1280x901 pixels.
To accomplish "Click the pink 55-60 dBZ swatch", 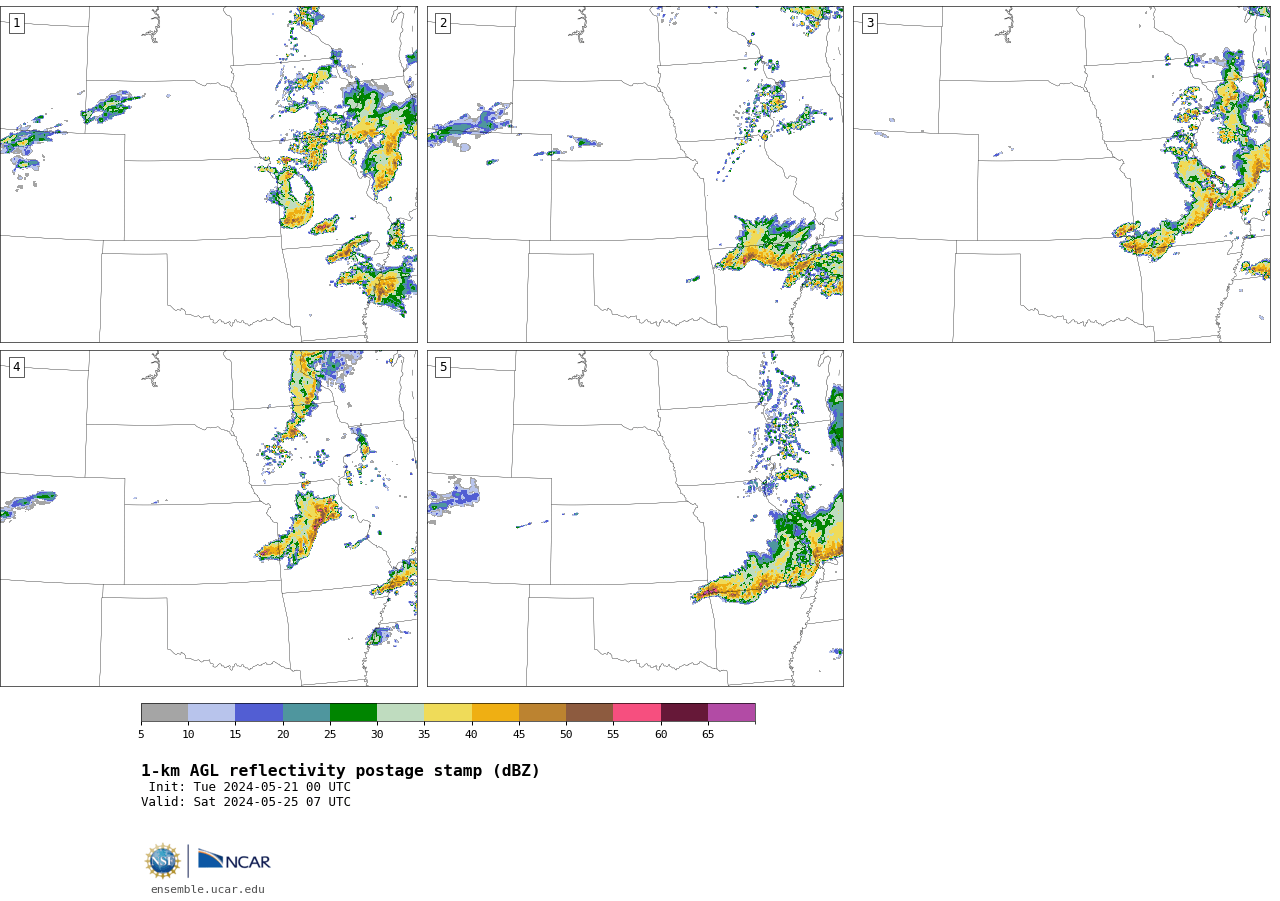I will pyautogui.click(x=637, y=713).
